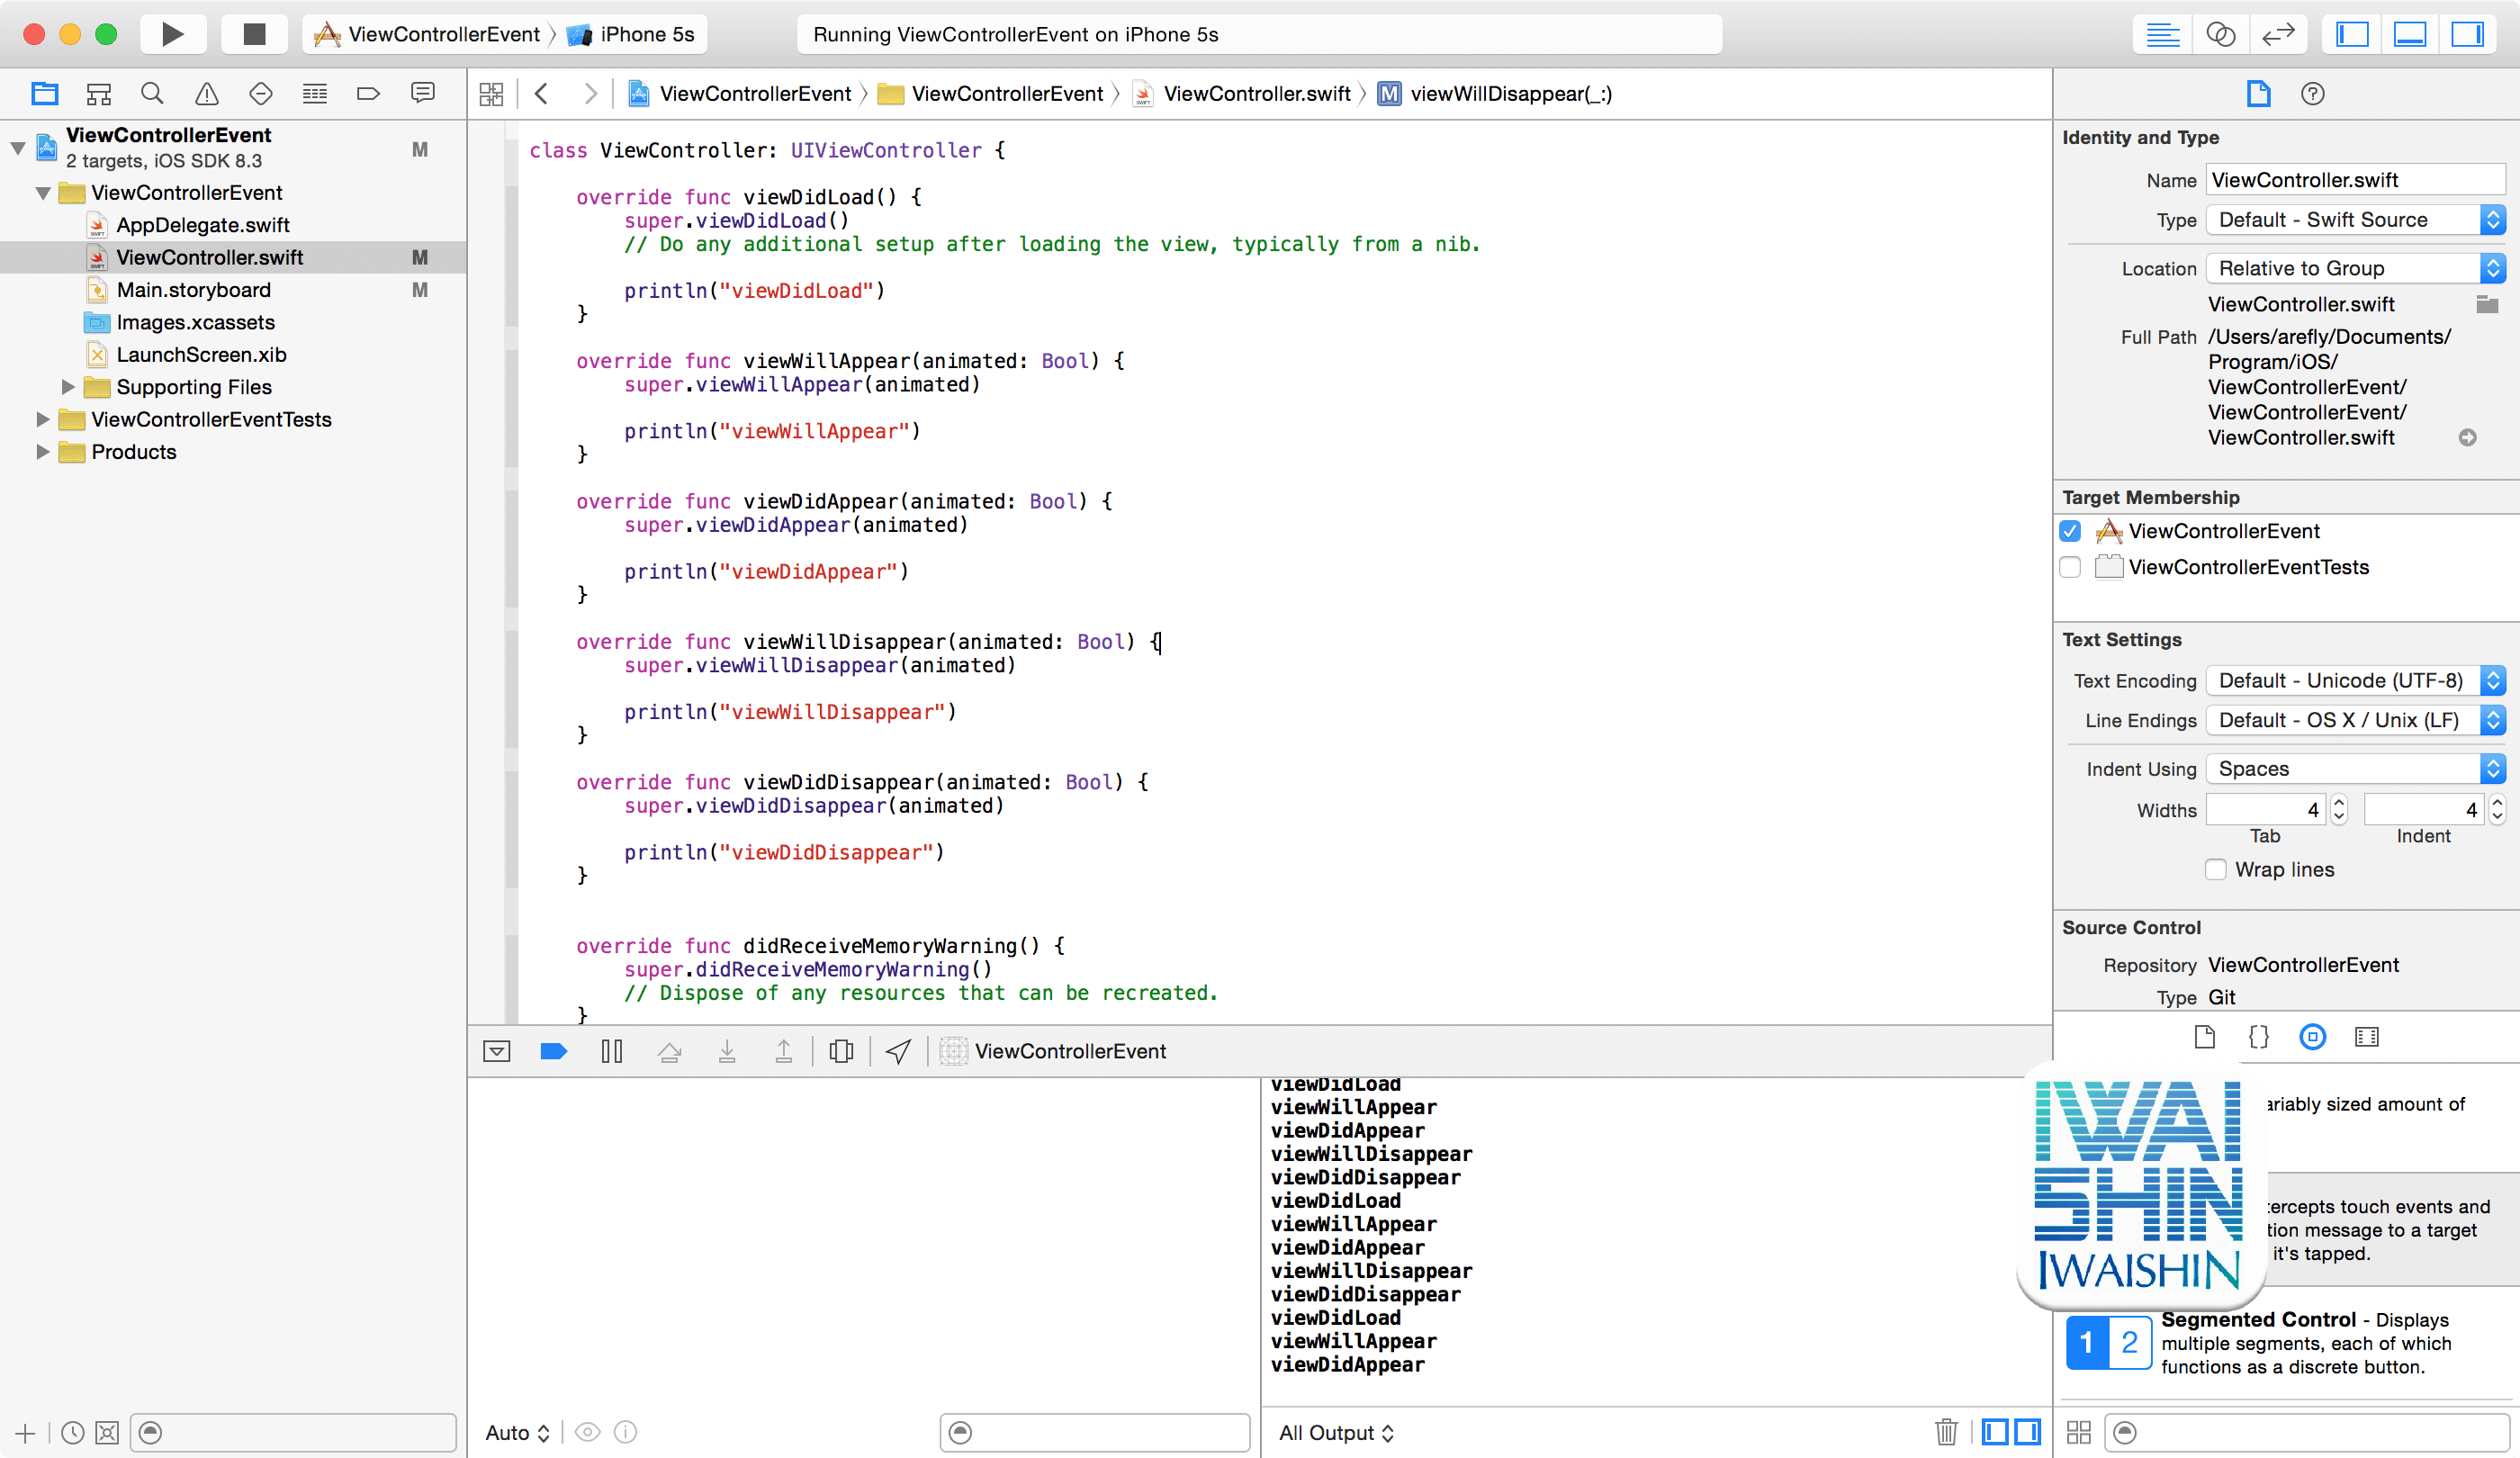Viewport: 2520px width, 1458px height.
Task: Collapse the ViewControllerEvent group folder
Action: pos(43,193)
